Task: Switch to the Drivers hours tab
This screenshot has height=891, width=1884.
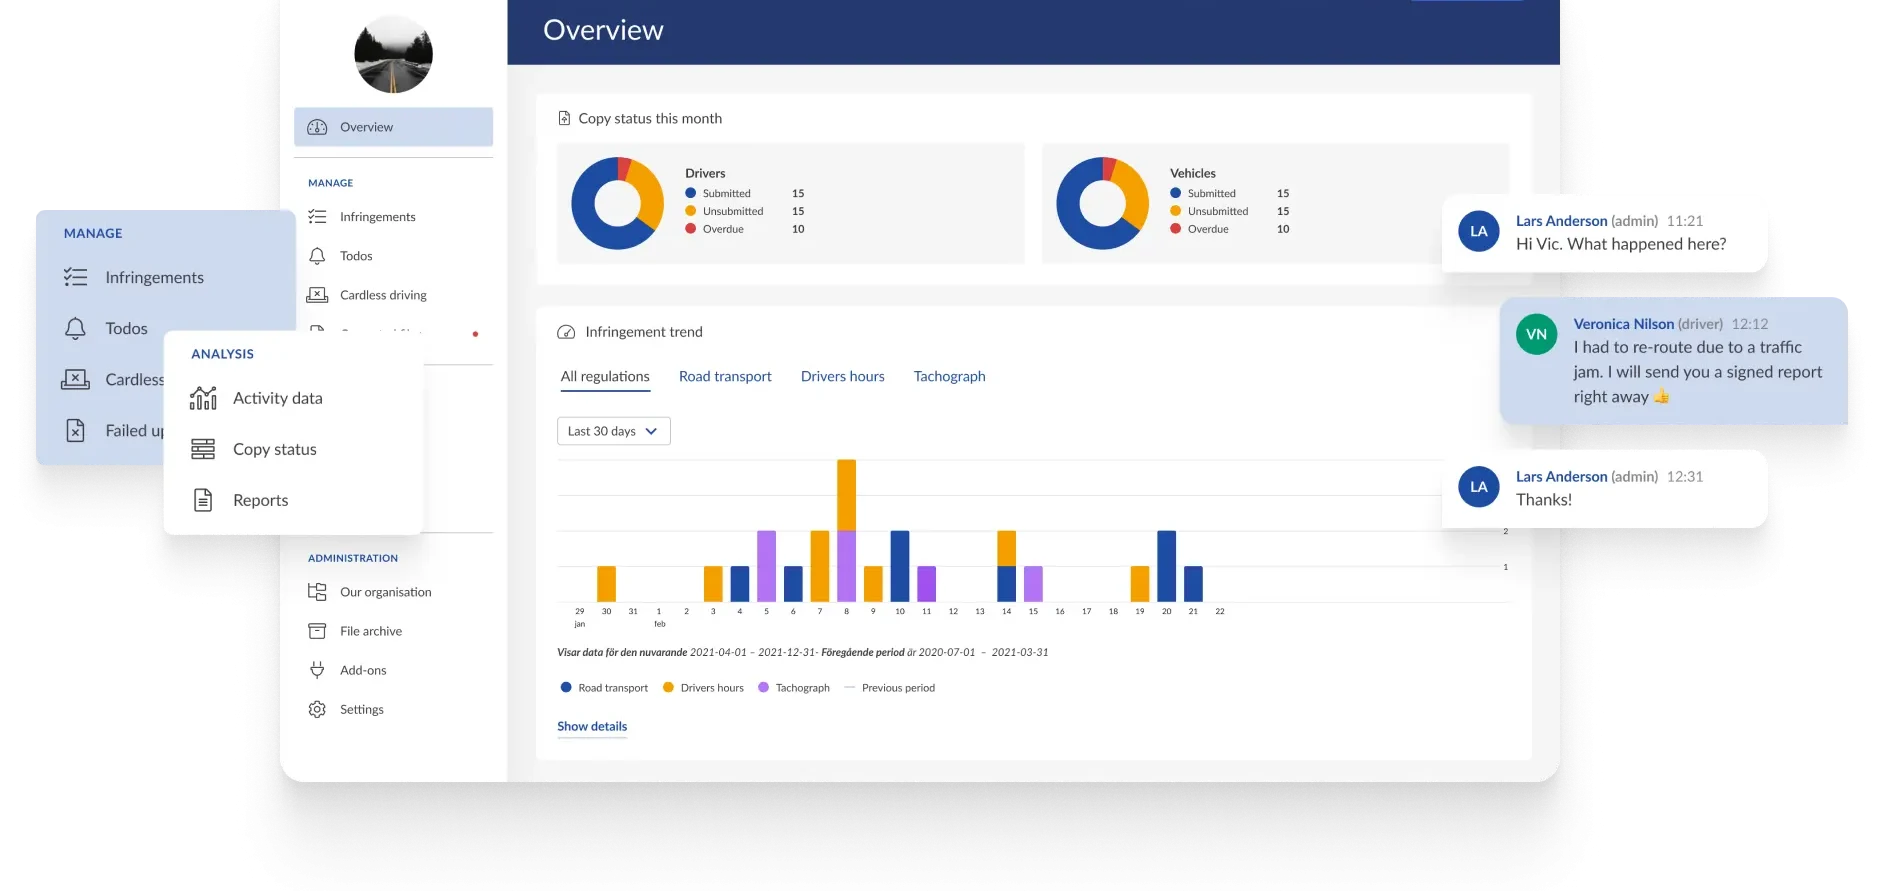Action: (842, 376)
